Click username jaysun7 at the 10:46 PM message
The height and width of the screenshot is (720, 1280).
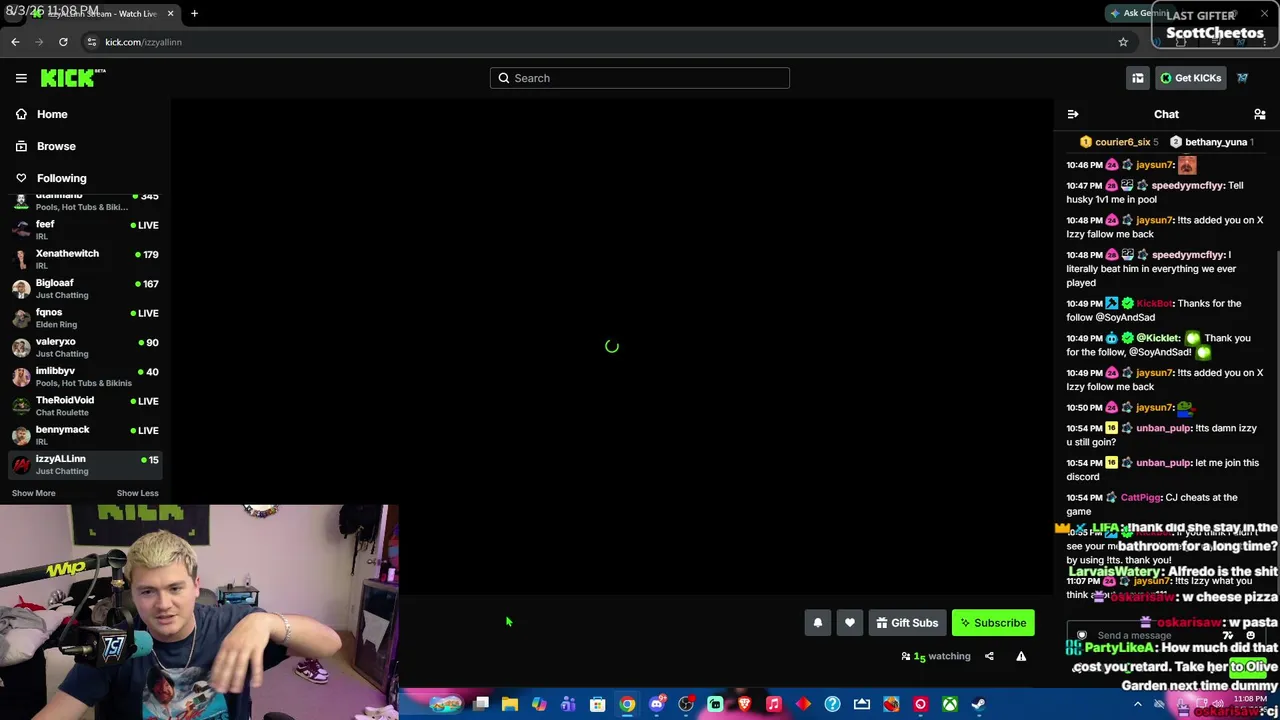click(x=1155, y=165)
